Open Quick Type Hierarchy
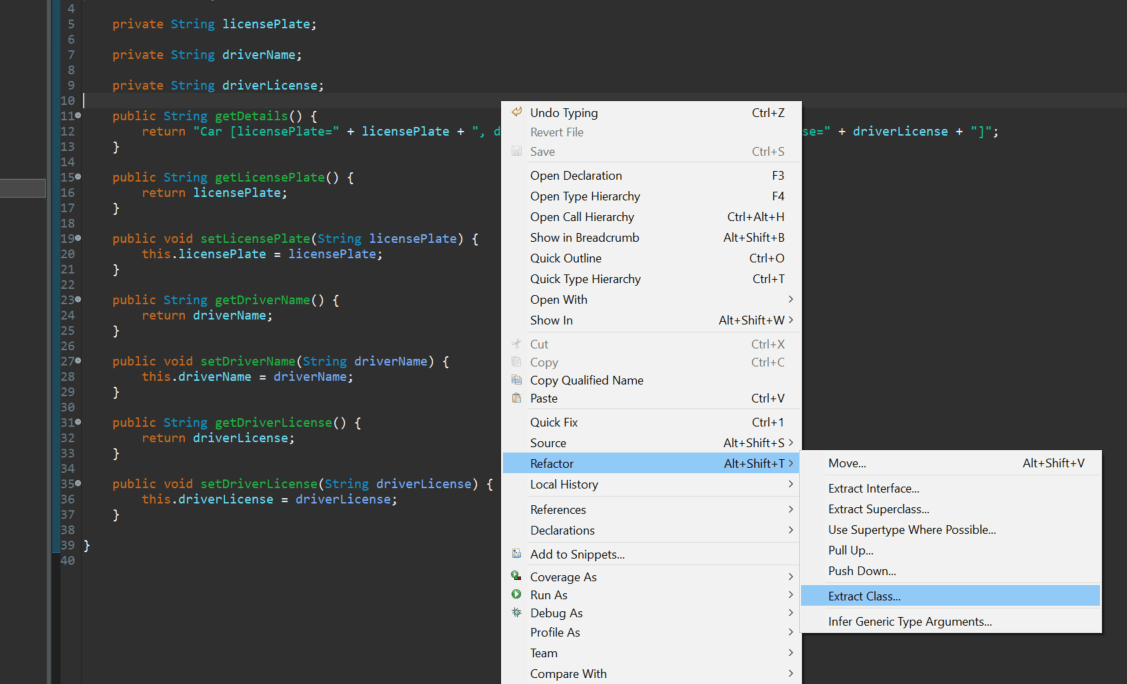The height and width of the screenshot is (684, 1127). tap(651, 279)
